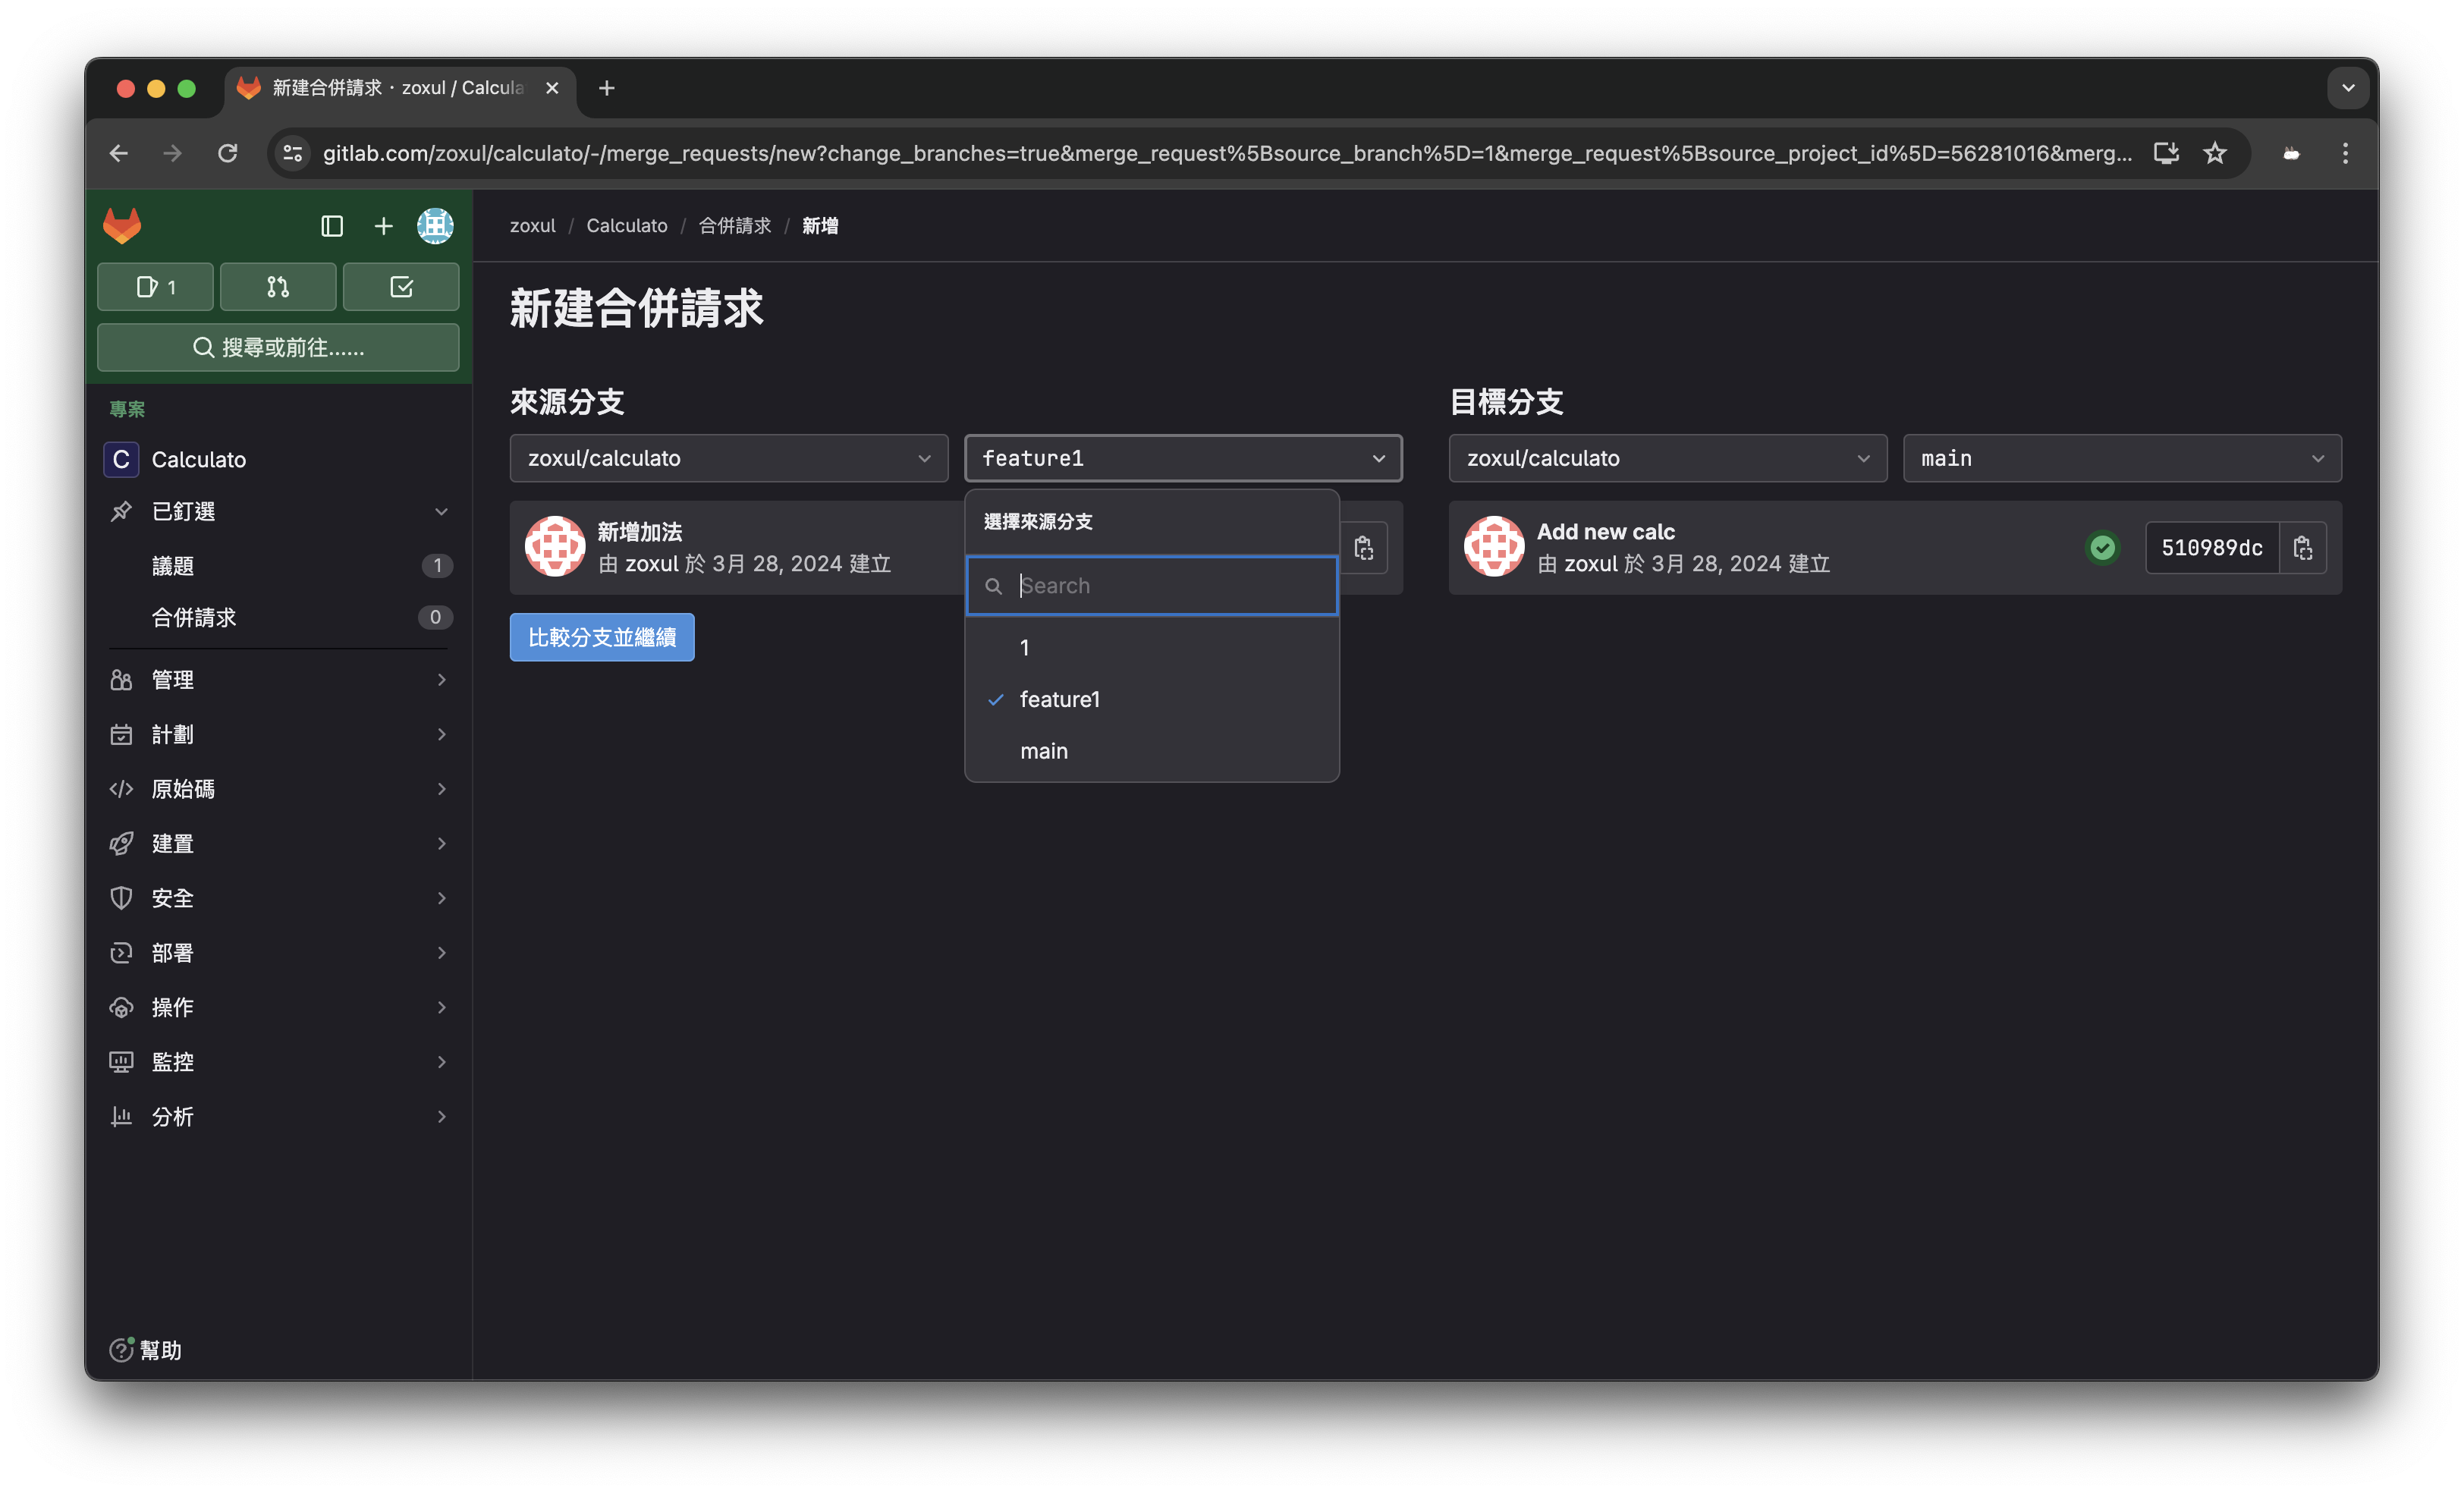The height and width of the screenshot is (1493, 2464).
Task: Select branch feature1 in dropdown list
Action: pyautogui.click(x=1059, y=699)
